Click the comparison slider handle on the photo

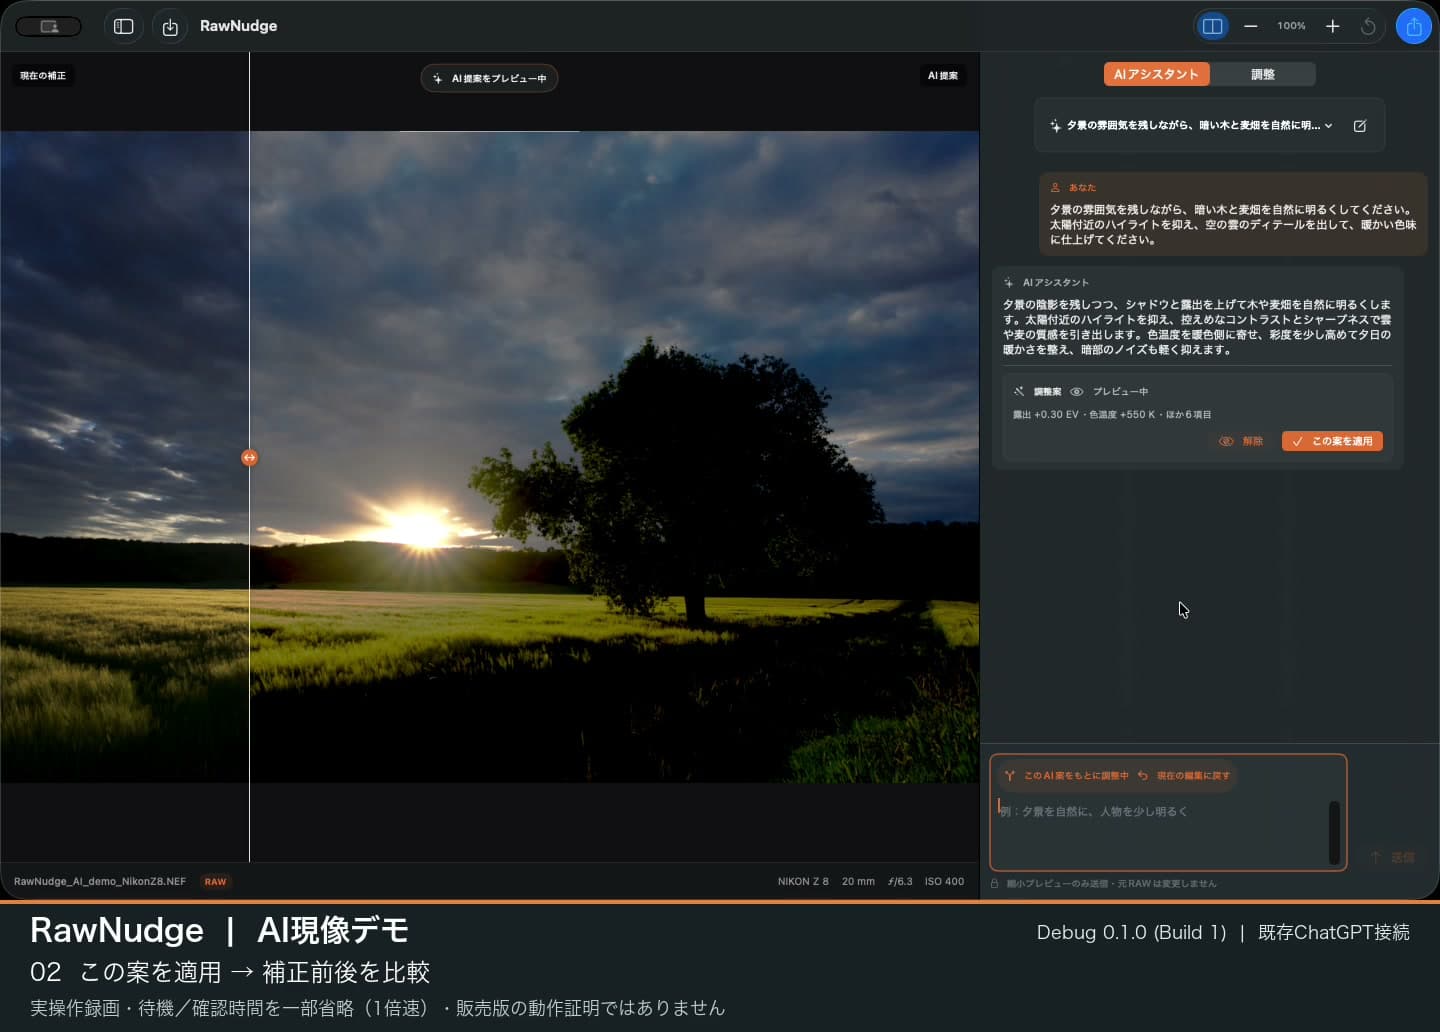point(249,457)
